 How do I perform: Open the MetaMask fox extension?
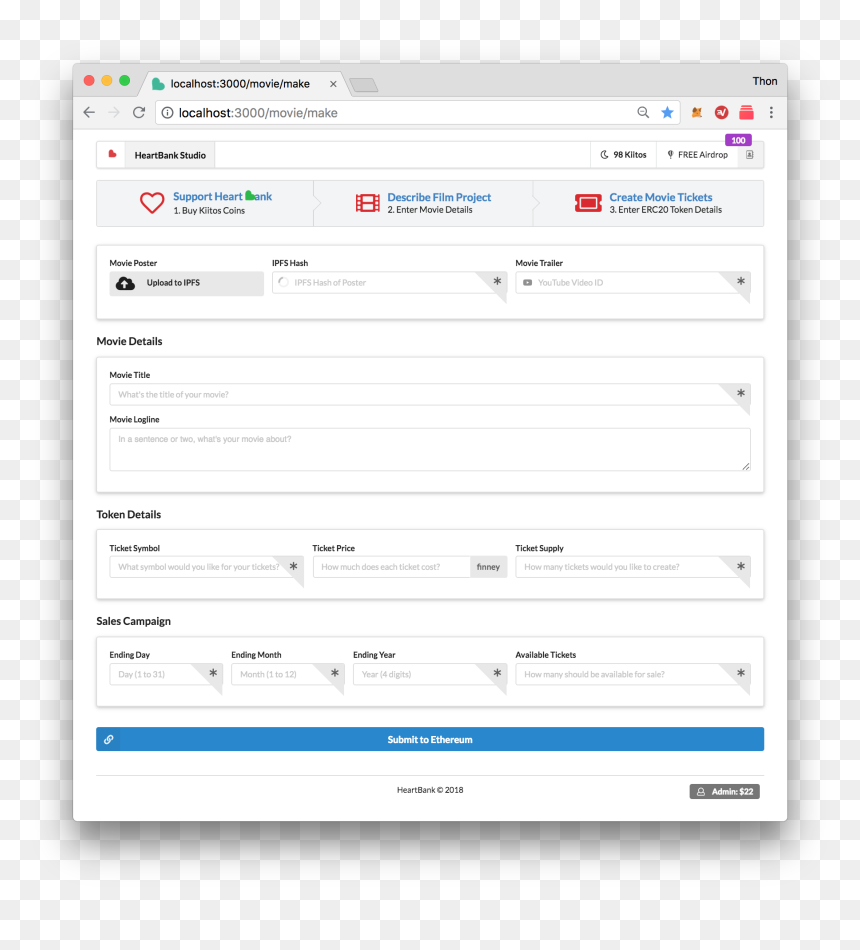click(697, 112)
